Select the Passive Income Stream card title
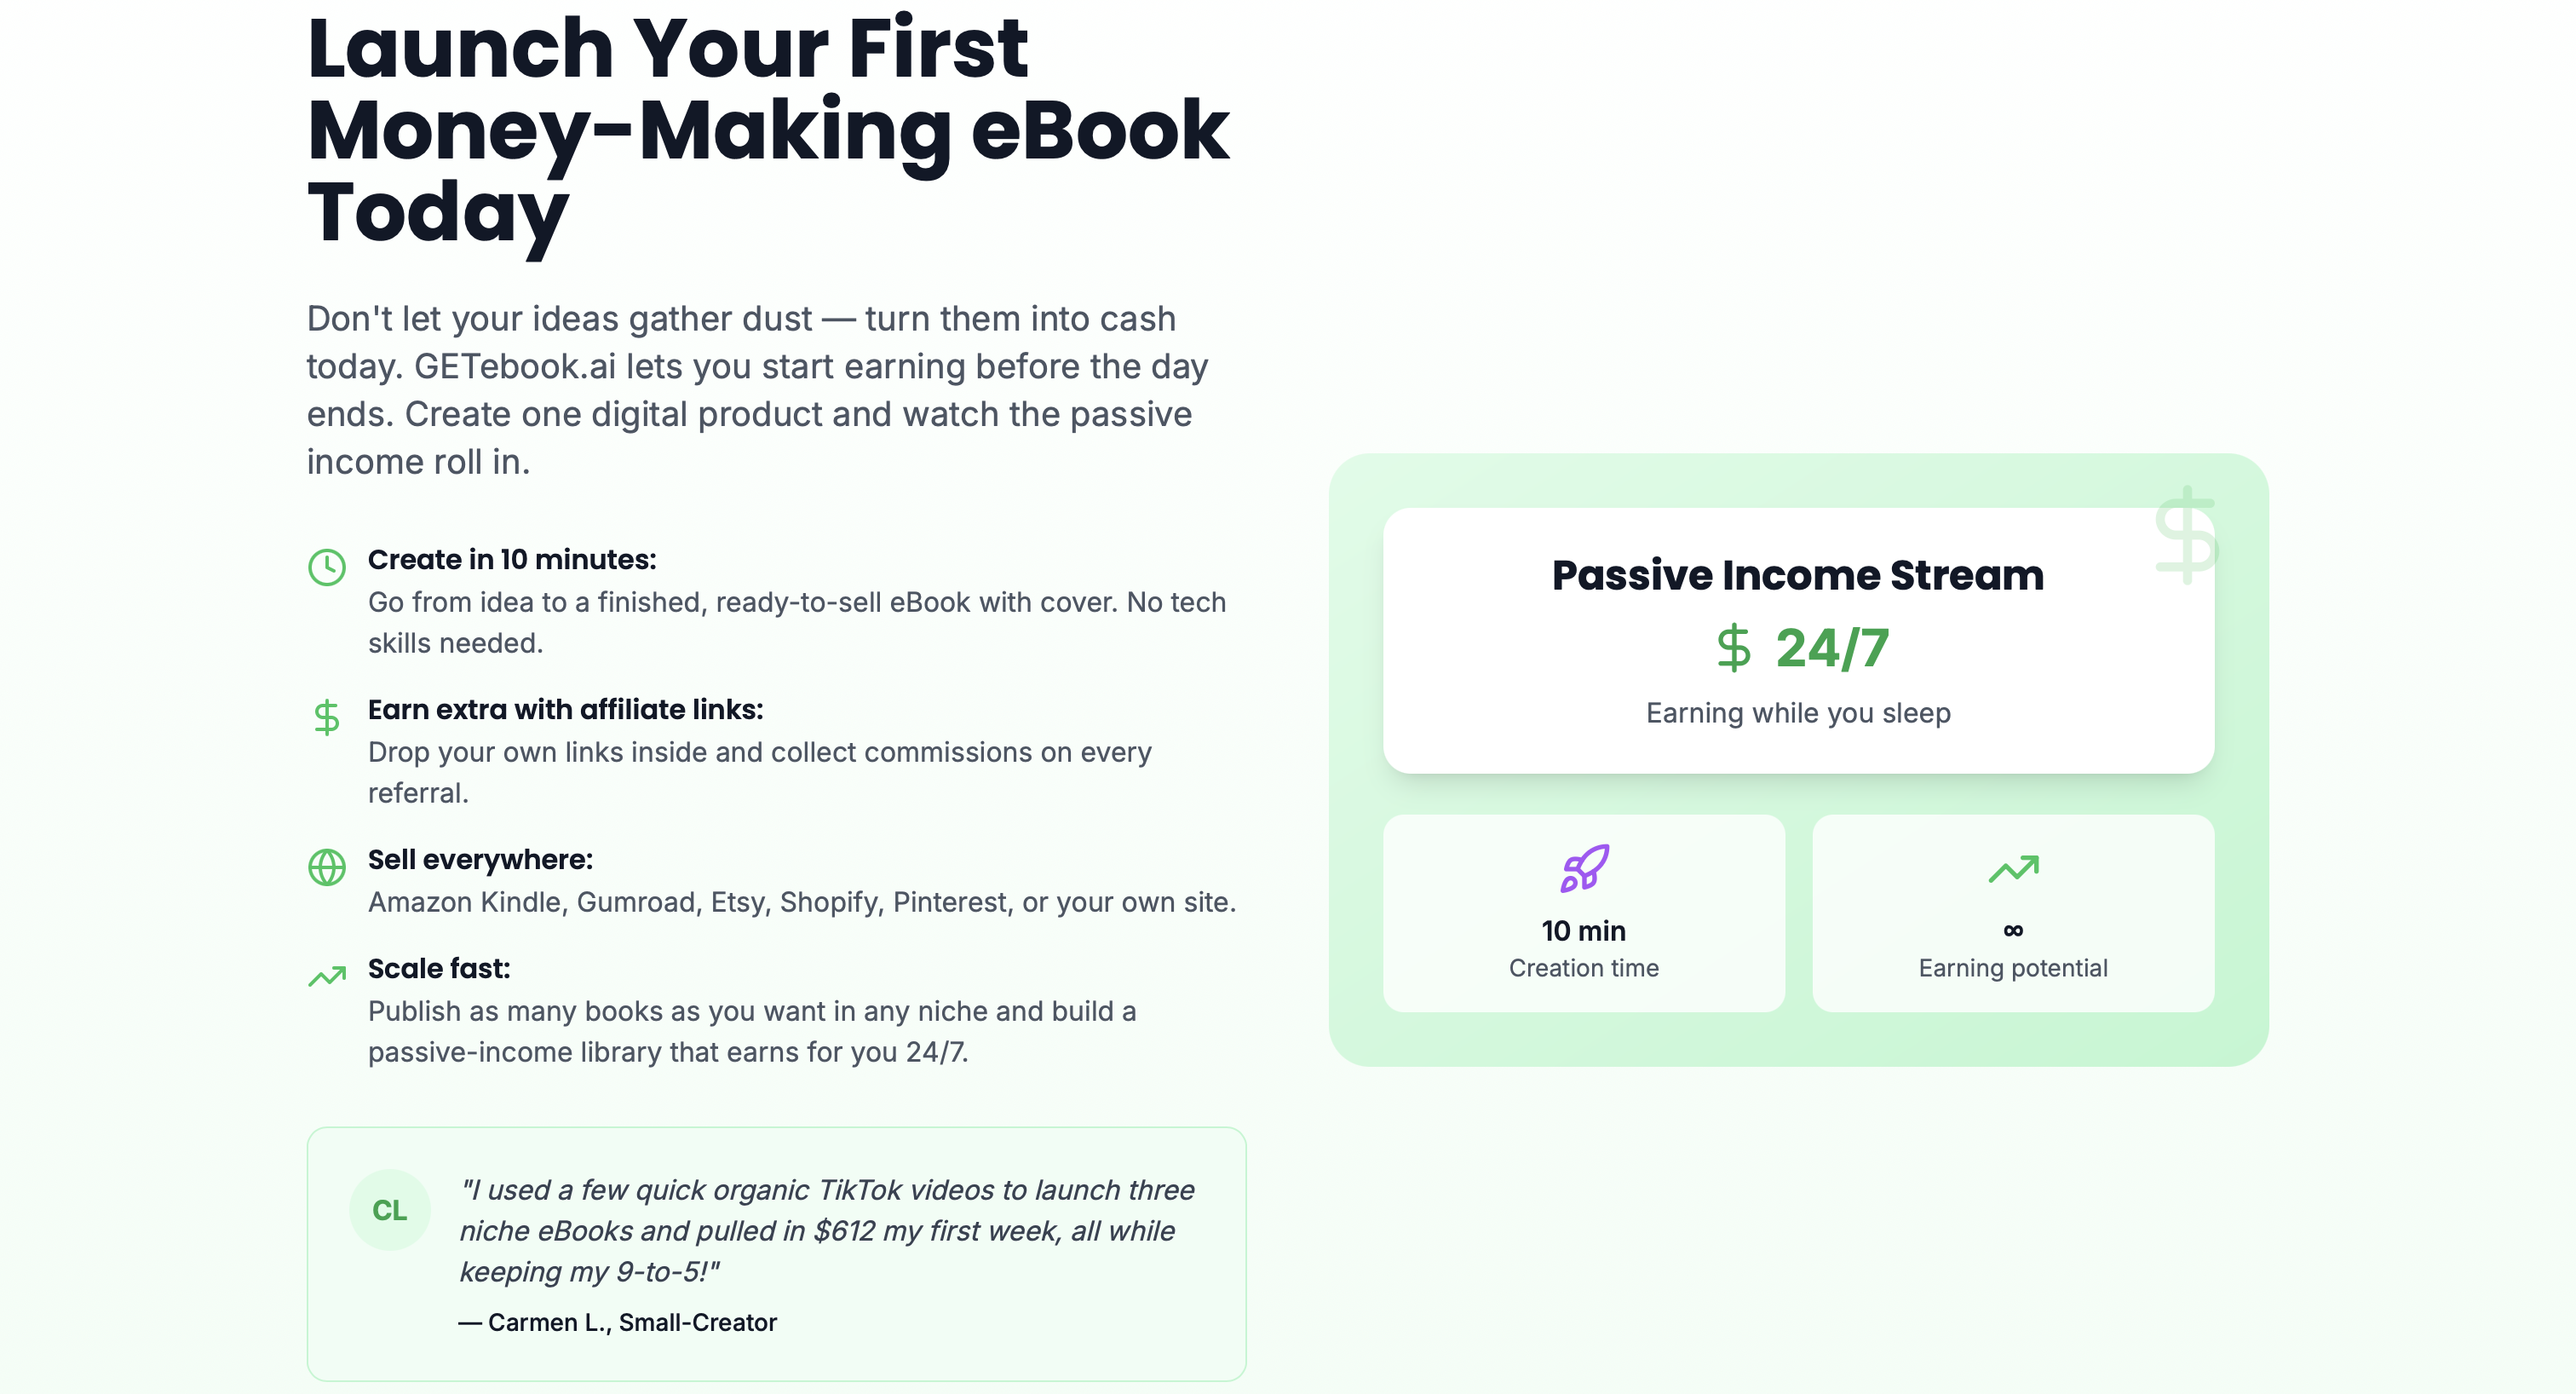2576x1394 pixels. [x=1798, y=575]
